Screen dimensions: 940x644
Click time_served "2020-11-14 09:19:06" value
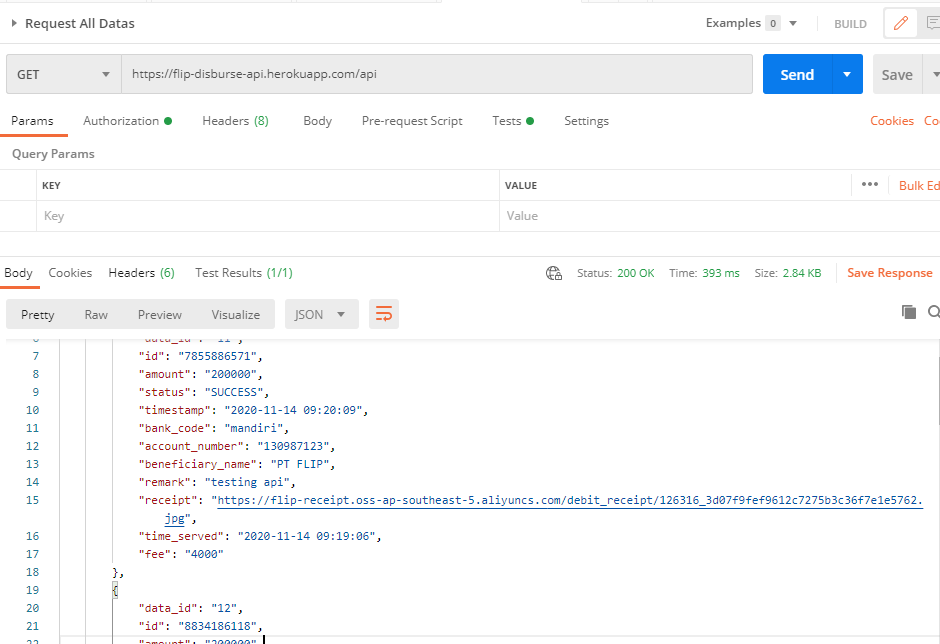point(307,536)
